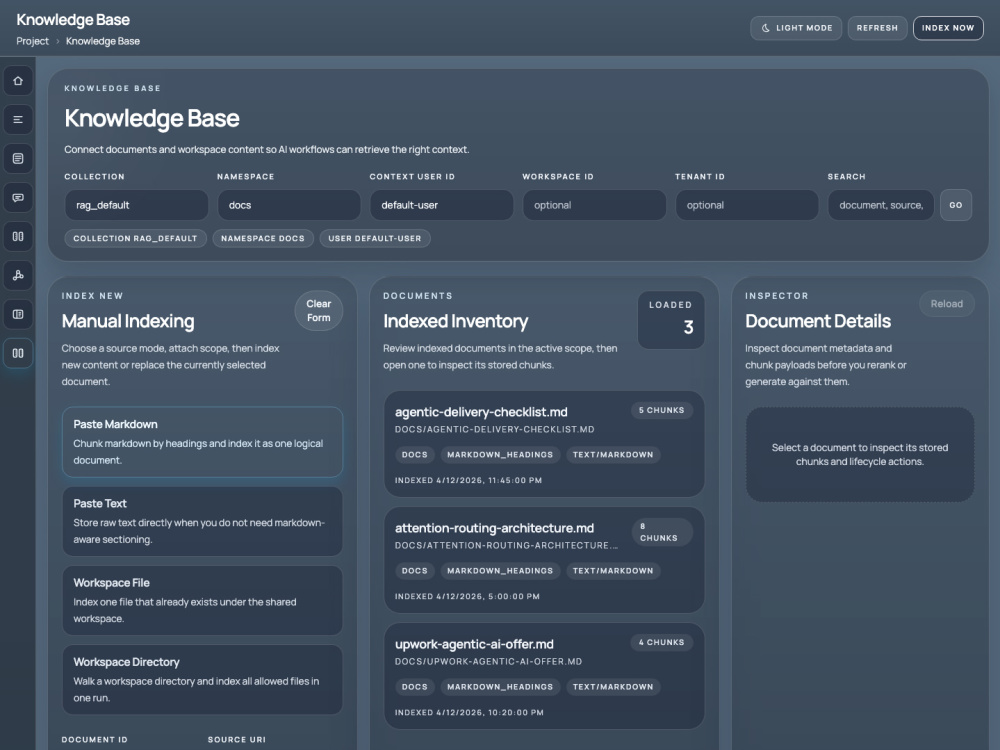Click the split-panel layout icon in sidebar
The width and height of the screenshot is (1000, 750).
coord(18,314)
